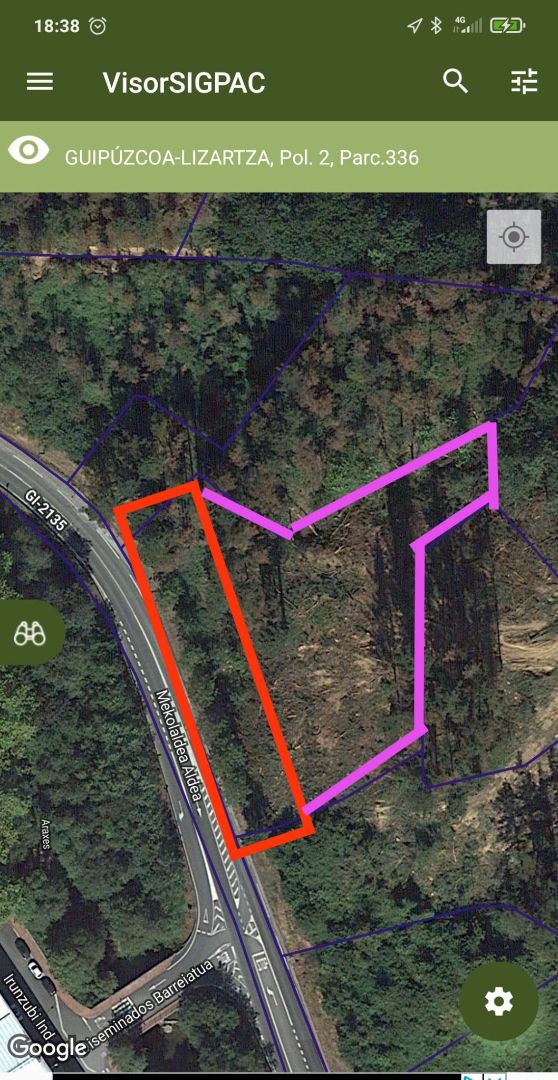This screenshot has height=1080, width=558.
Task: Toggle the eye visibility icon
Action: pos(29,150)
